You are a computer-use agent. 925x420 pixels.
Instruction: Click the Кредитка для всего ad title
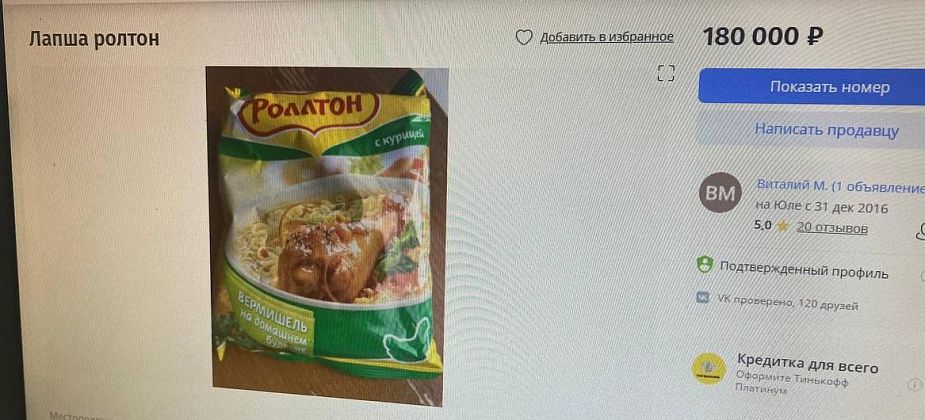(807, 363)
